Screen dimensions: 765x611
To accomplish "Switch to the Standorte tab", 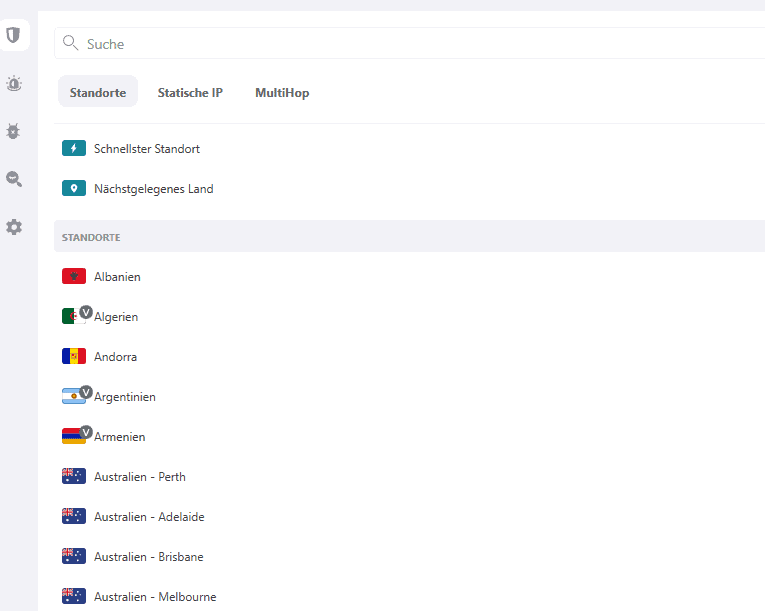I will 98,92.
